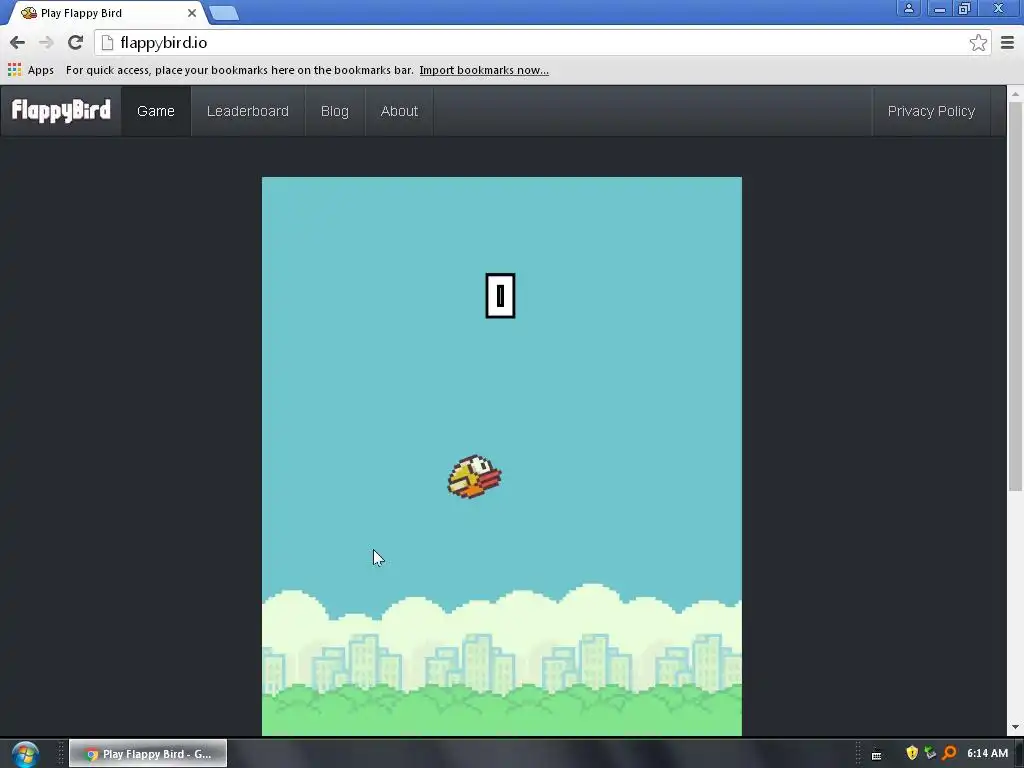Select Play Flappy Bird taskbar button
The height and width of the screenshot is (768, 1024).
148,754
